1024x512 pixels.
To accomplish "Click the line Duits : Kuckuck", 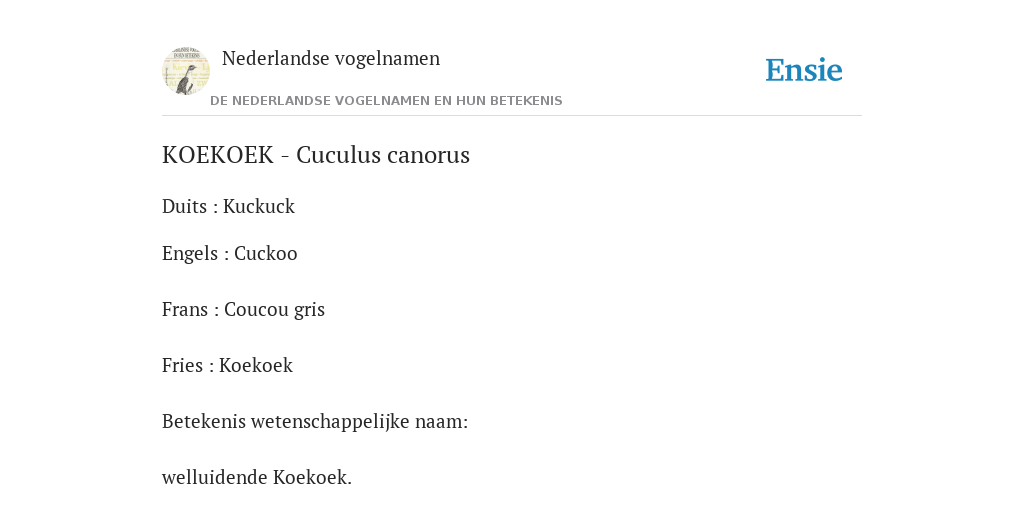I will pyautogui.click(x=229, y=206).
